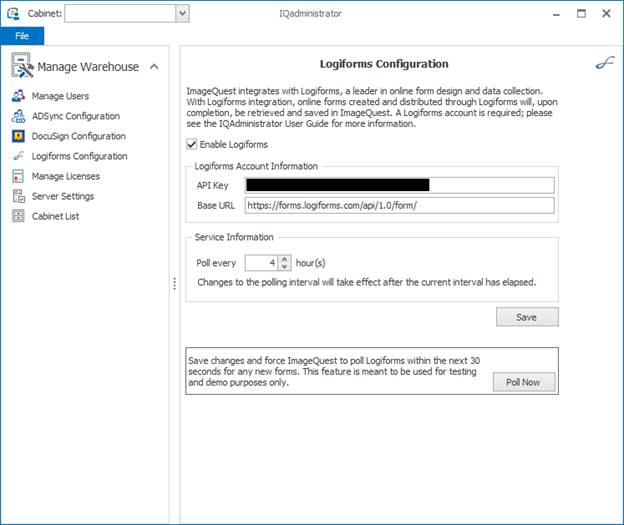
Task: Click the Manage Warehouse tools icon
Action: coord(22,66)
